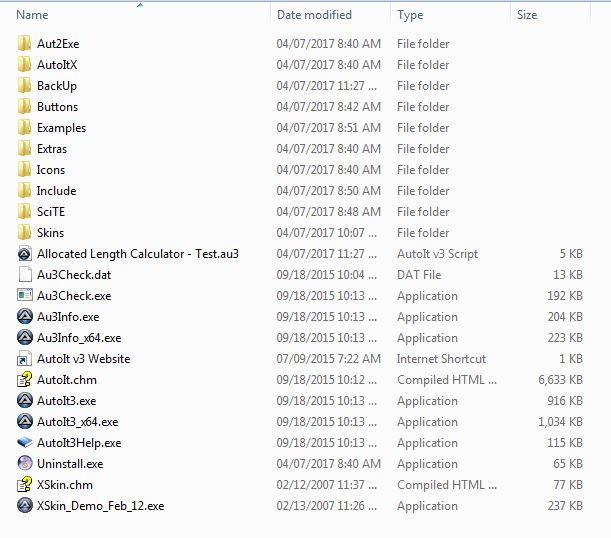This screenshot has width=611, height=538.
Task: Select the Examples folder name
Action: pos(62,128)
